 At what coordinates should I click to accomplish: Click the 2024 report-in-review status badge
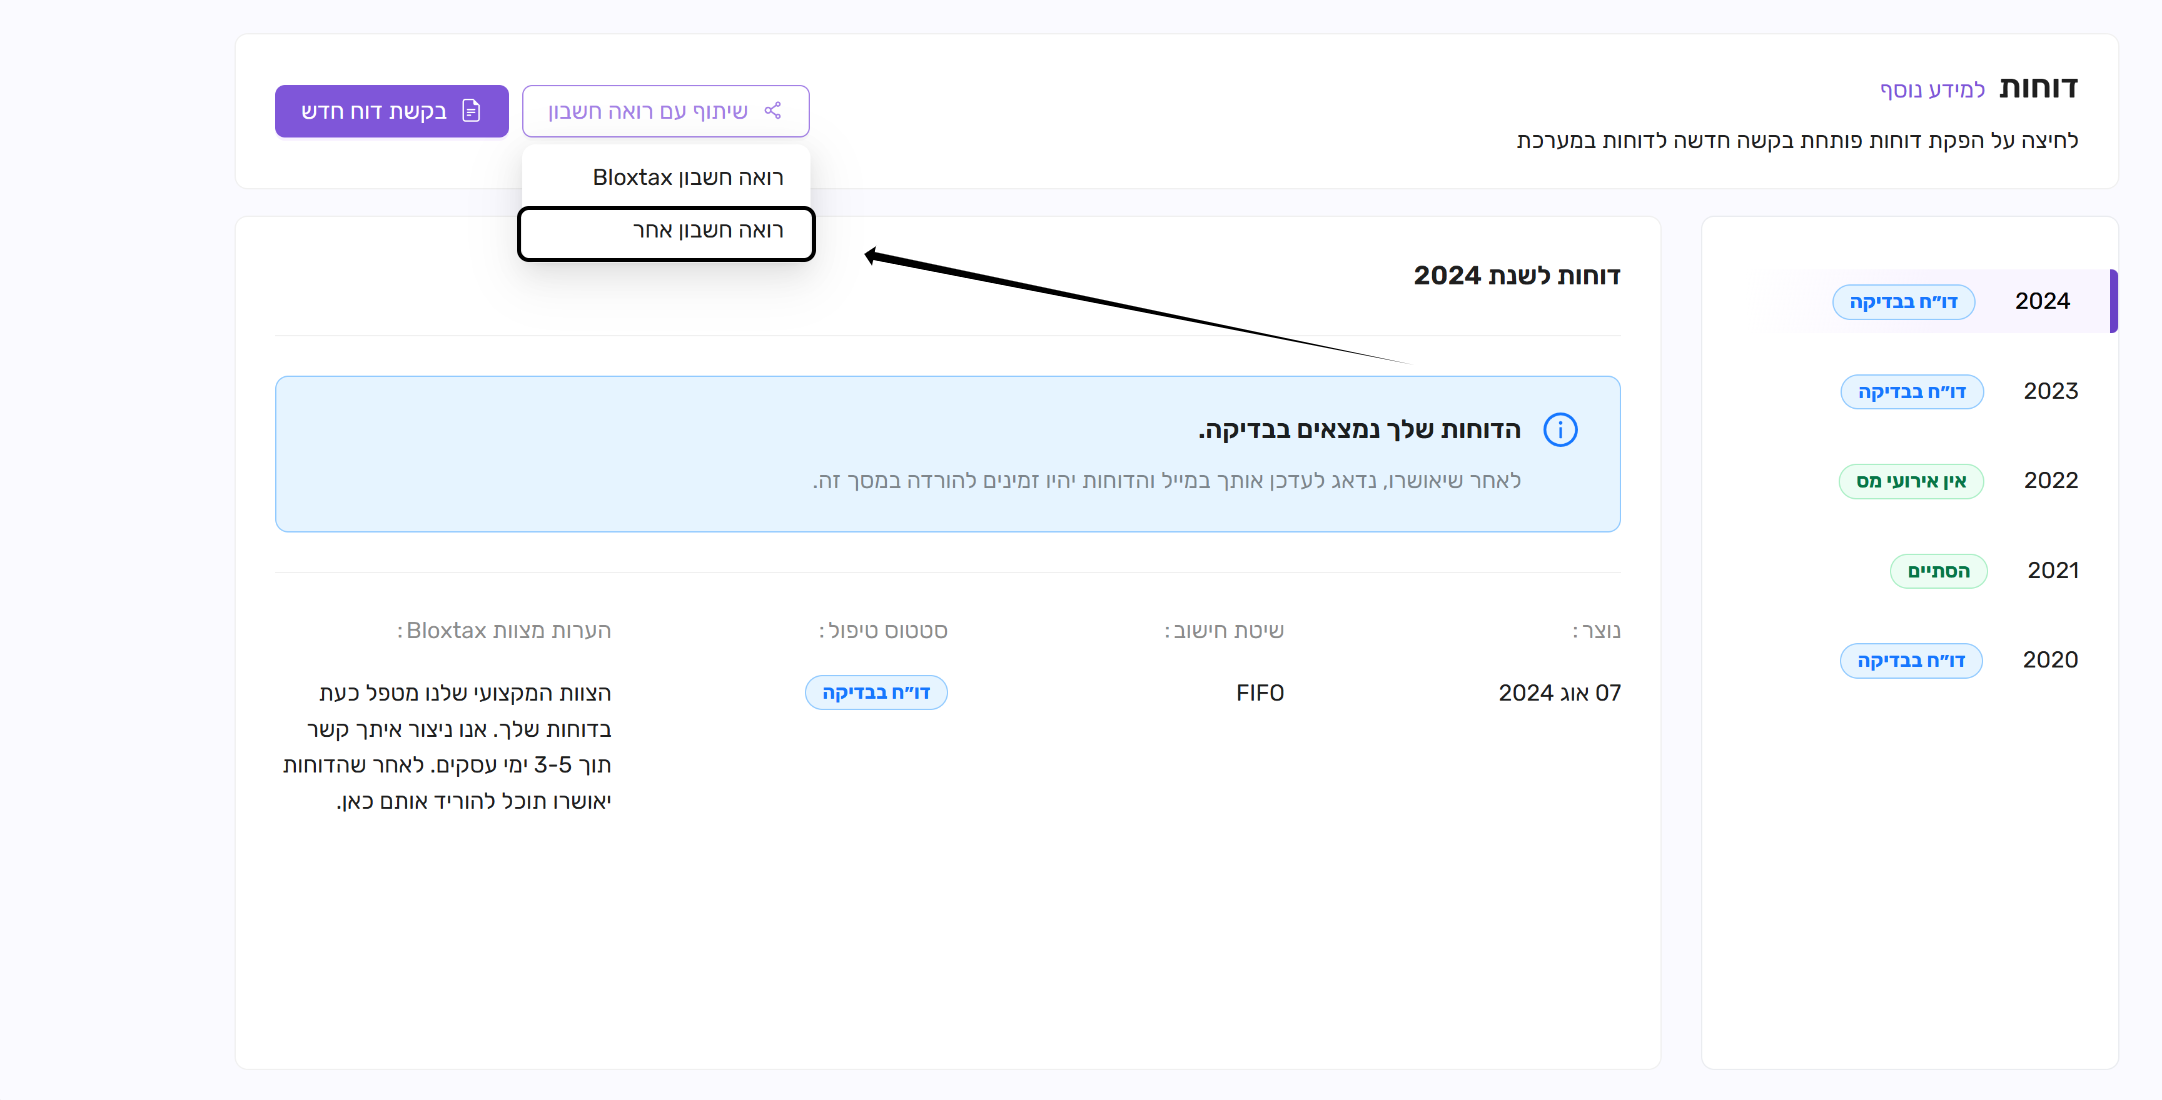pos(1903,302)
